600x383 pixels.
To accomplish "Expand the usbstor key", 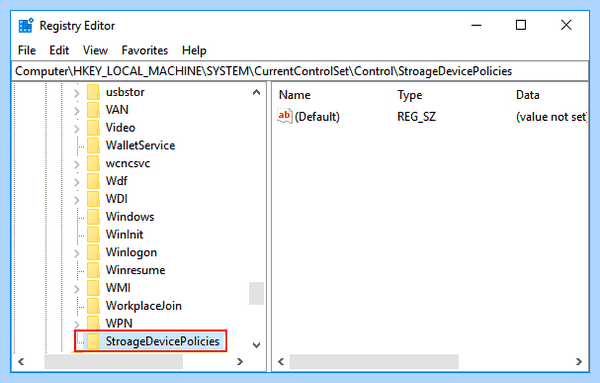I will tap(77, 93).
